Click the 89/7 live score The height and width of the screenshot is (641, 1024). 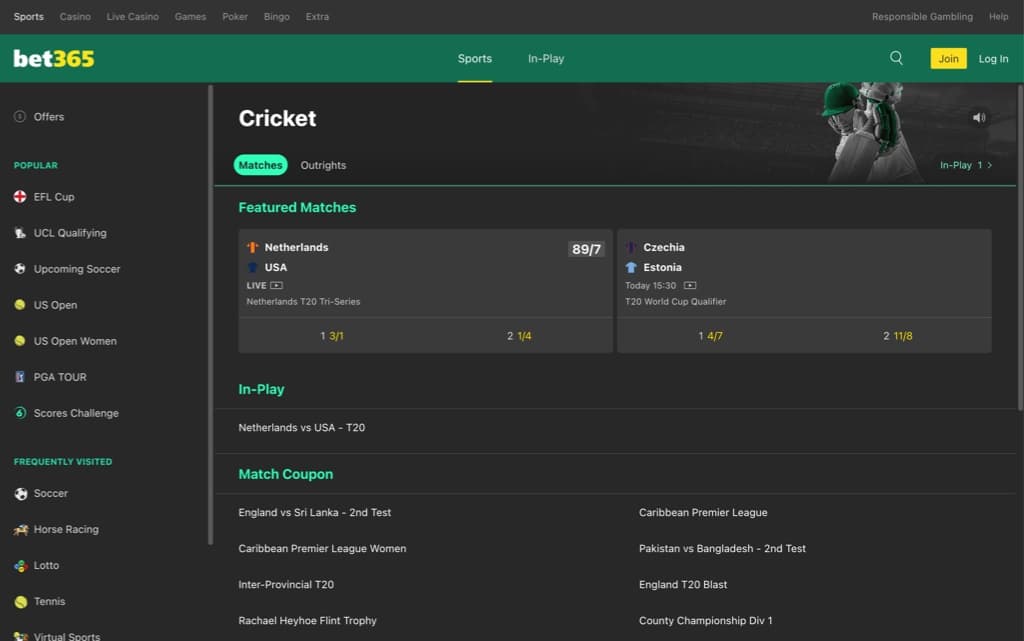(x=586, y=249)
